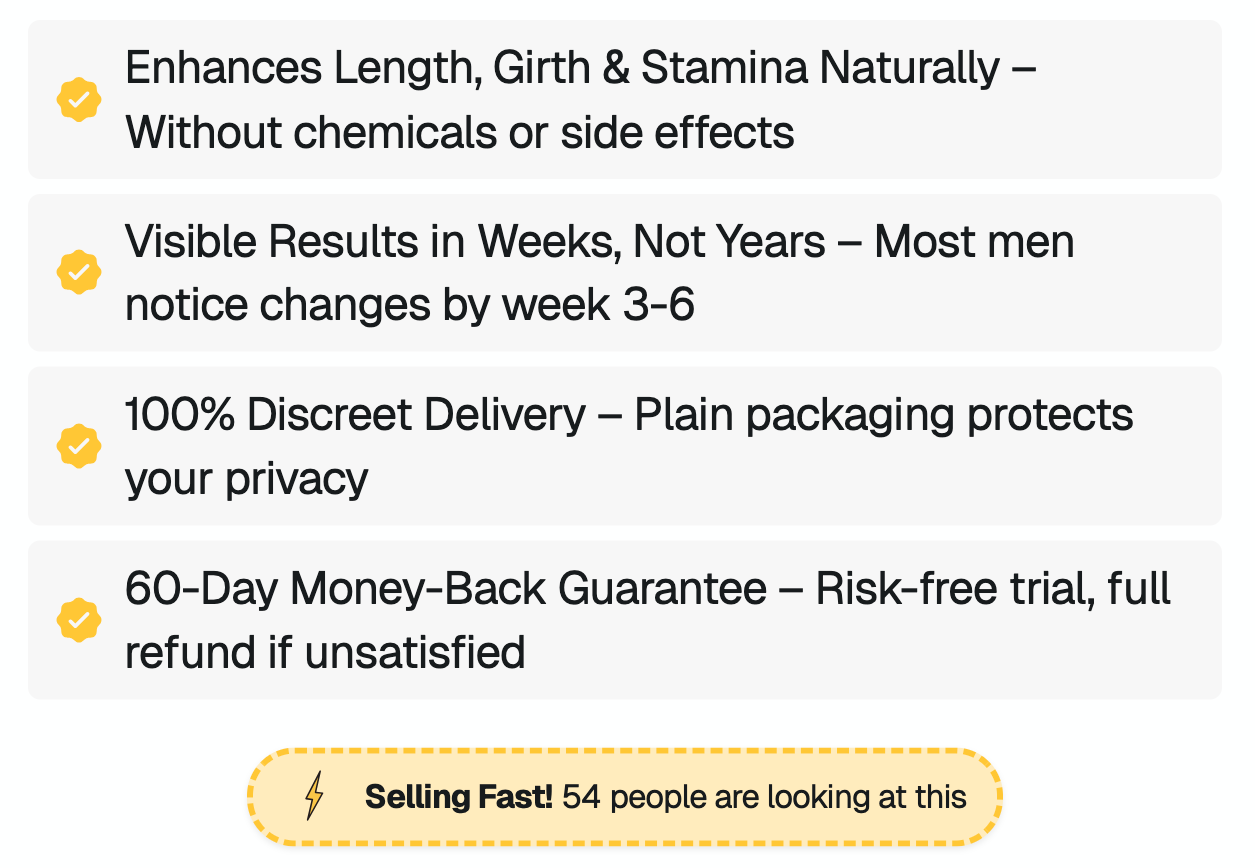
Task: Click the "notice changes by week 3-6" line
Action: (x=410, y=306)
